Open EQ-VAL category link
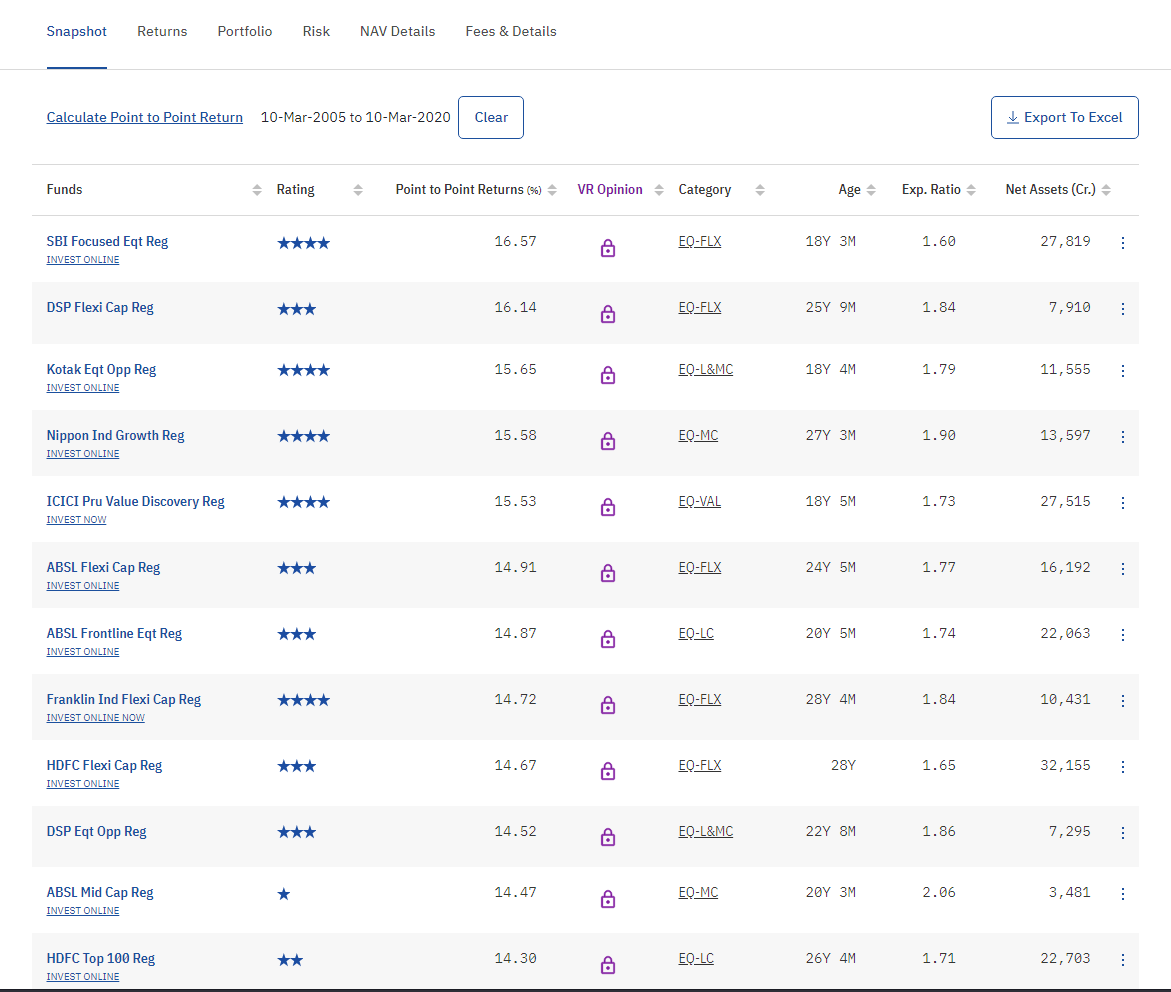The height and width of the screenshot is (992, 1171). tap(700, 501)
